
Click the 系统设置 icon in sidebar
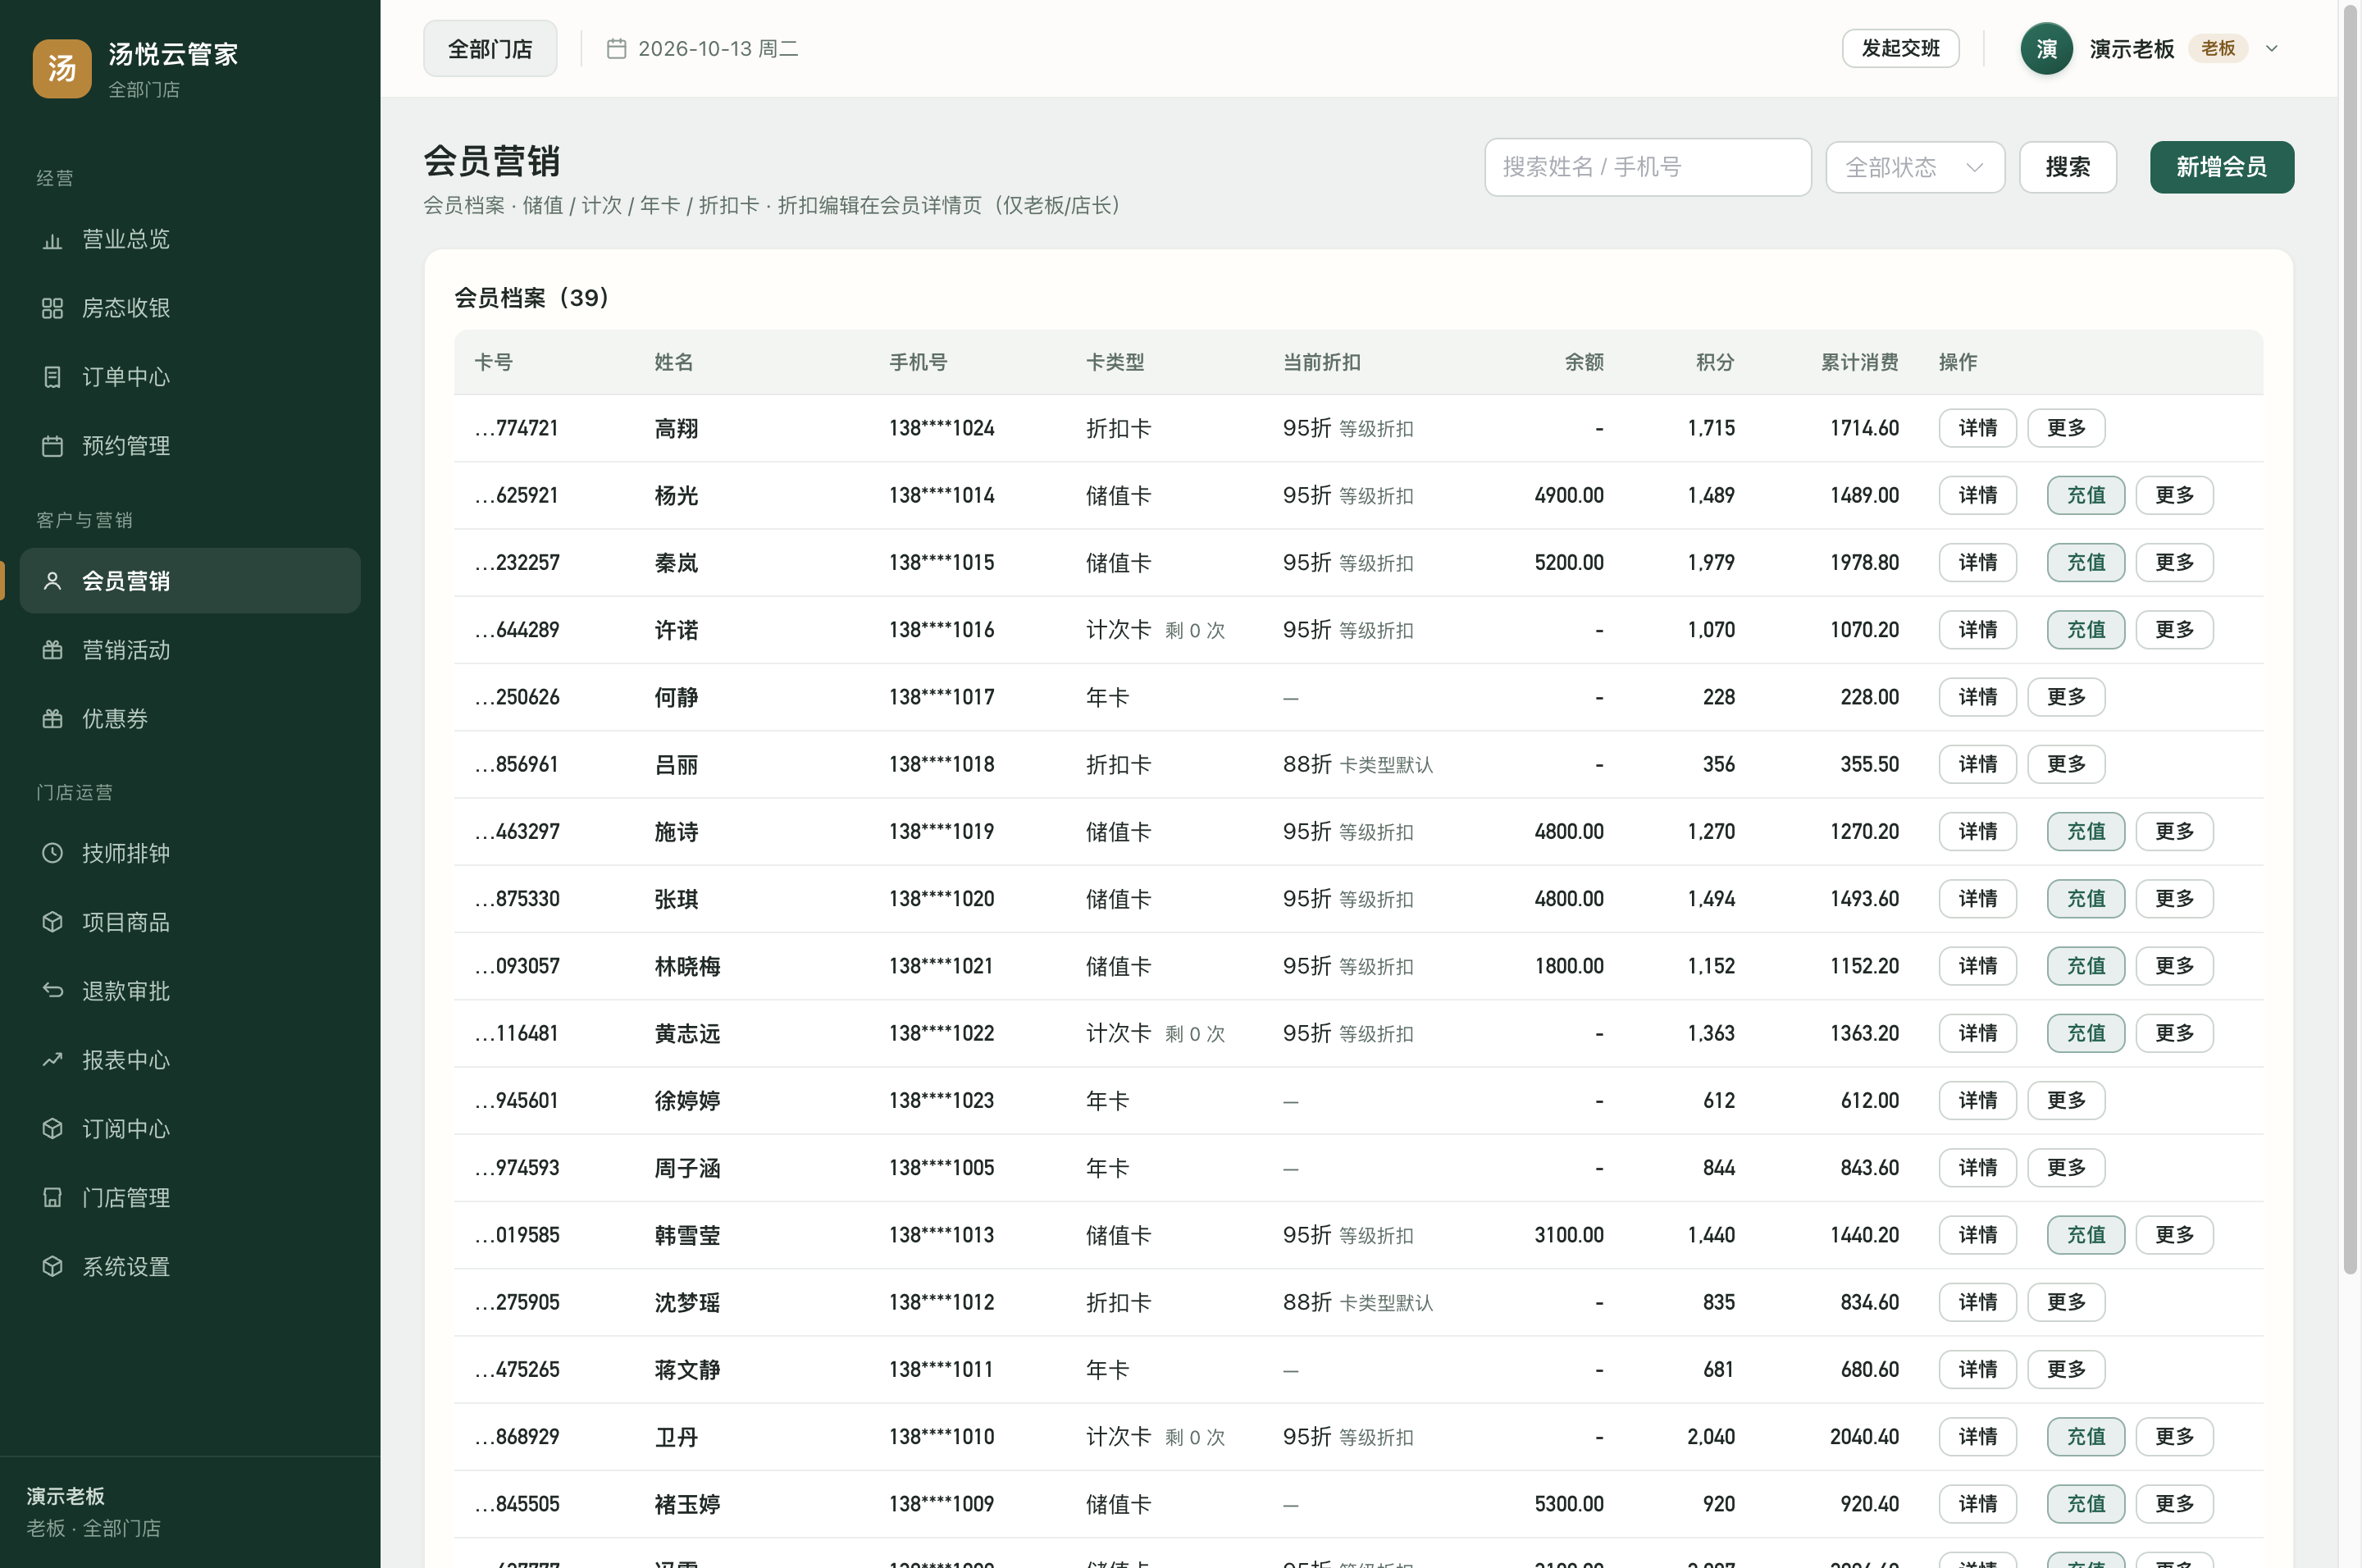(52, 1267)
